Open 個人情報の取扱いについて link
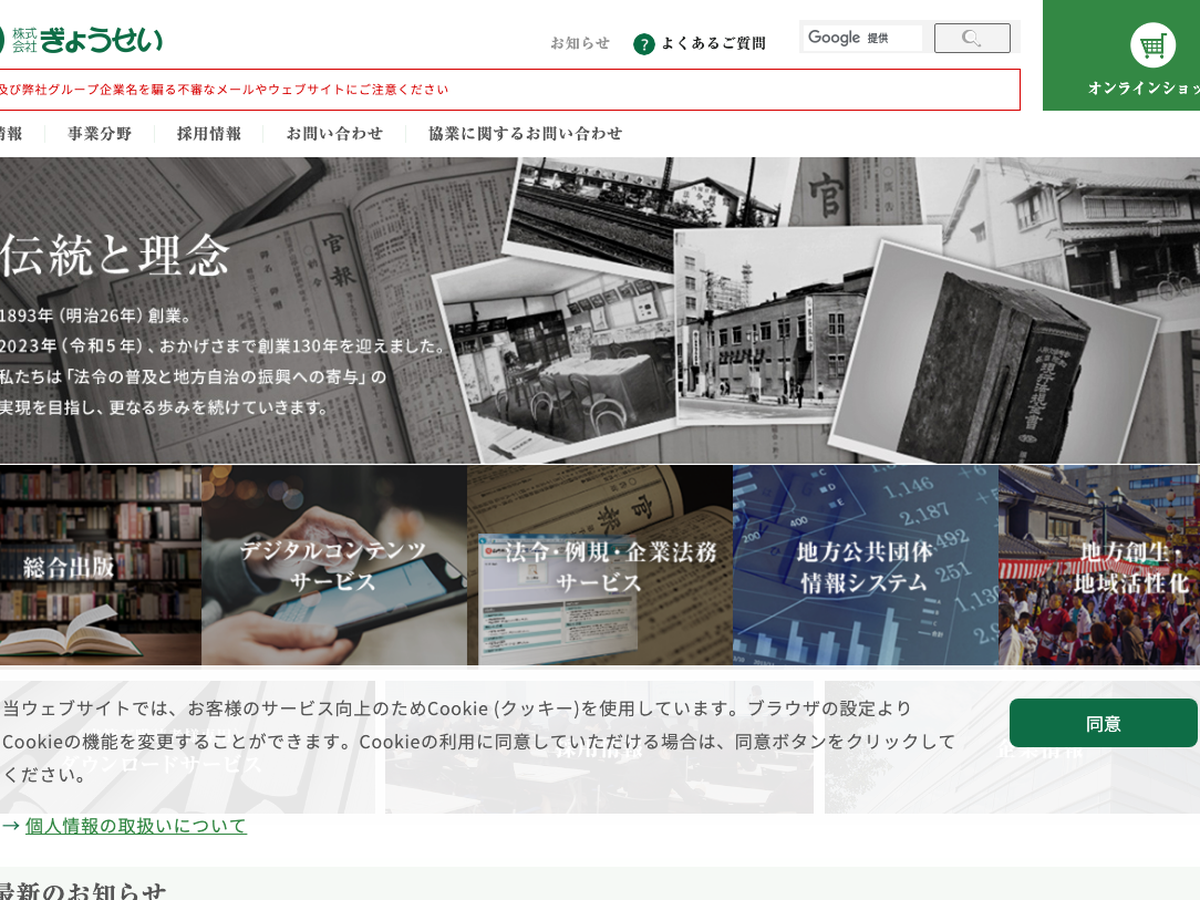 click(x=136, y=826)
